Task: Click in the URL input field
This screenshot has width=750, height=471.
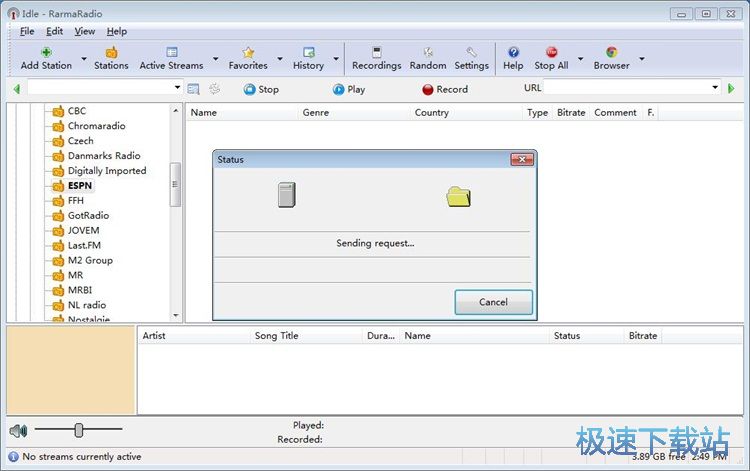Action: [627, 88]
